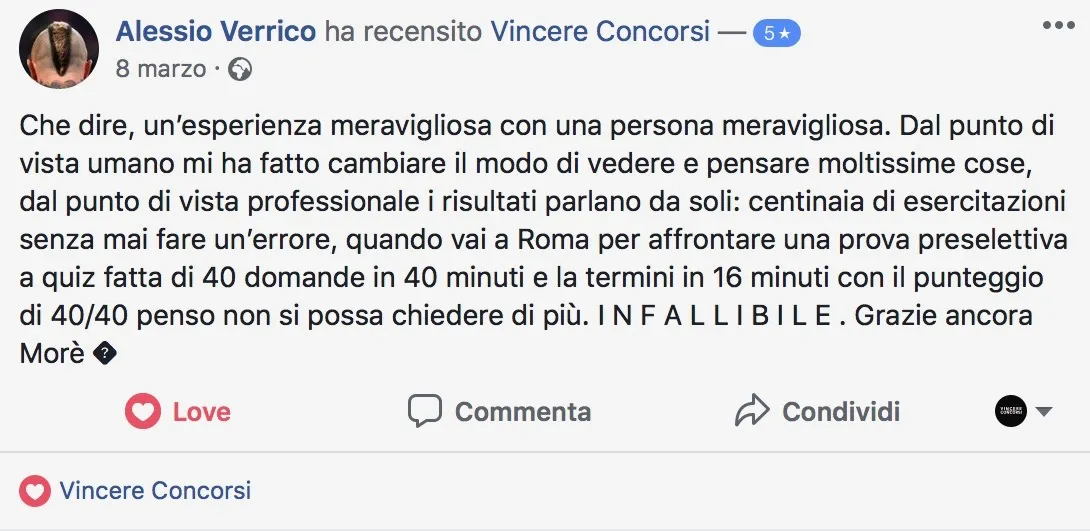Click the Condividi share arrow icon
Image resolution: width=1090 pixels, height=531 pixels.
pos(751,411)
